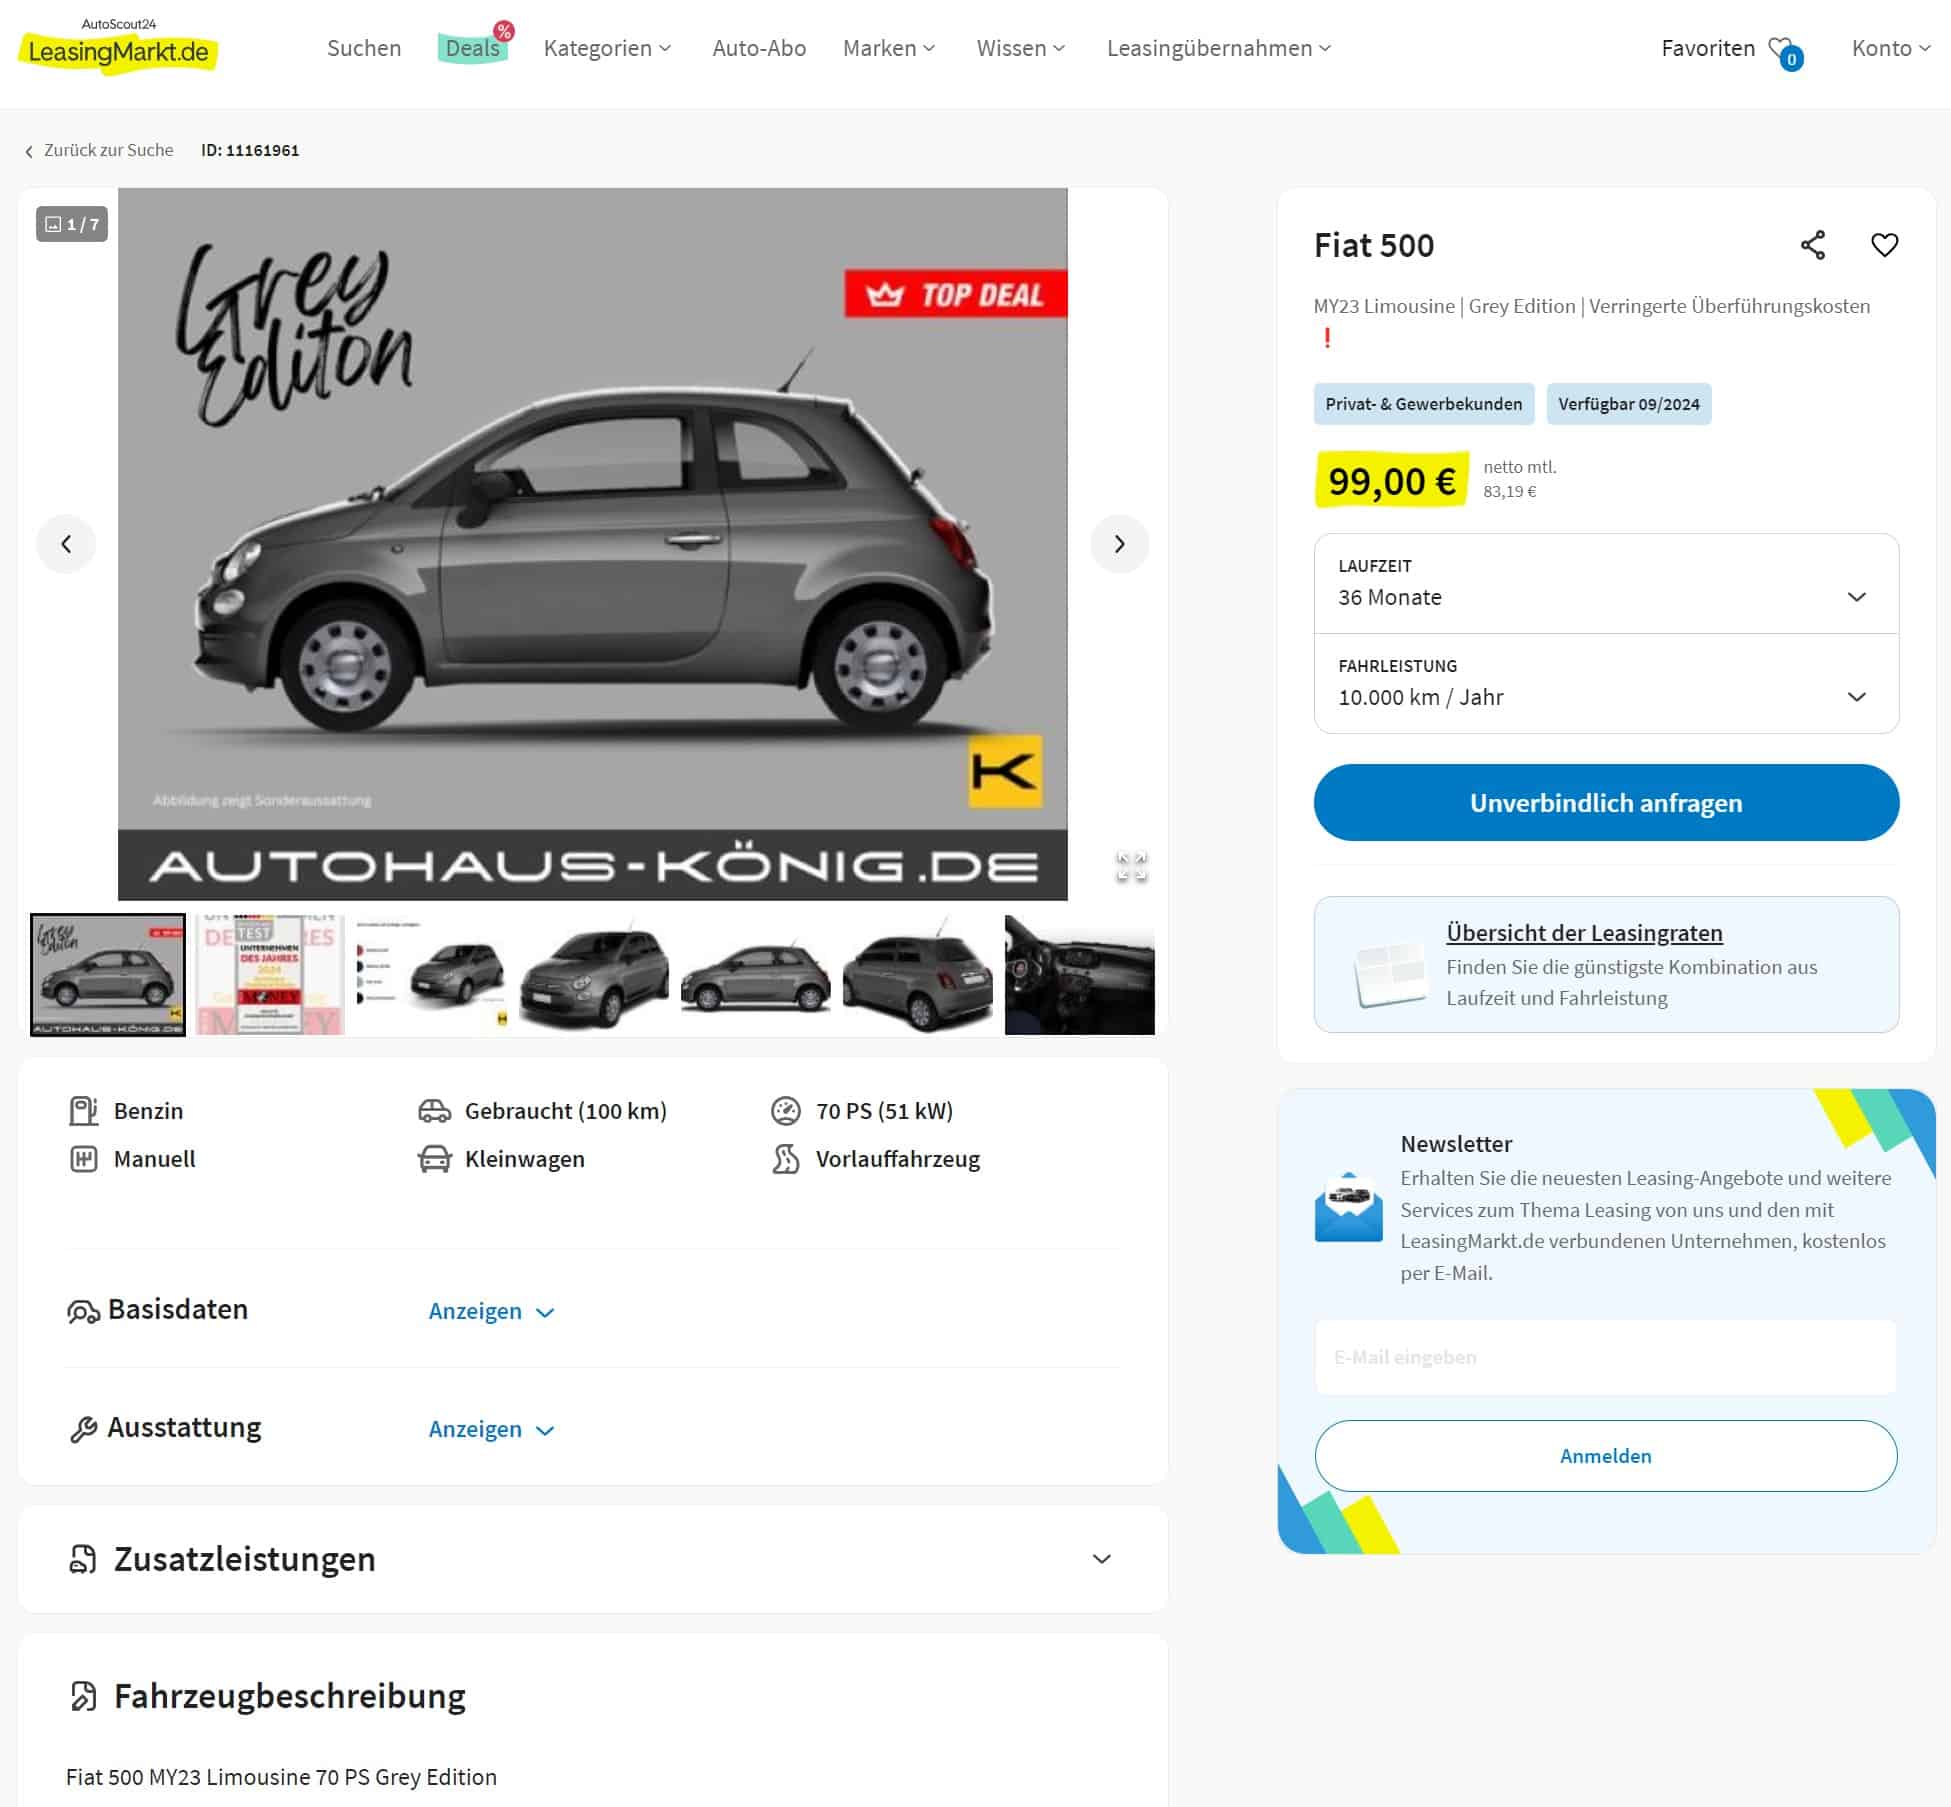
Task: Select the sixth thumbnail rear-view car
Action: [918, 974]
